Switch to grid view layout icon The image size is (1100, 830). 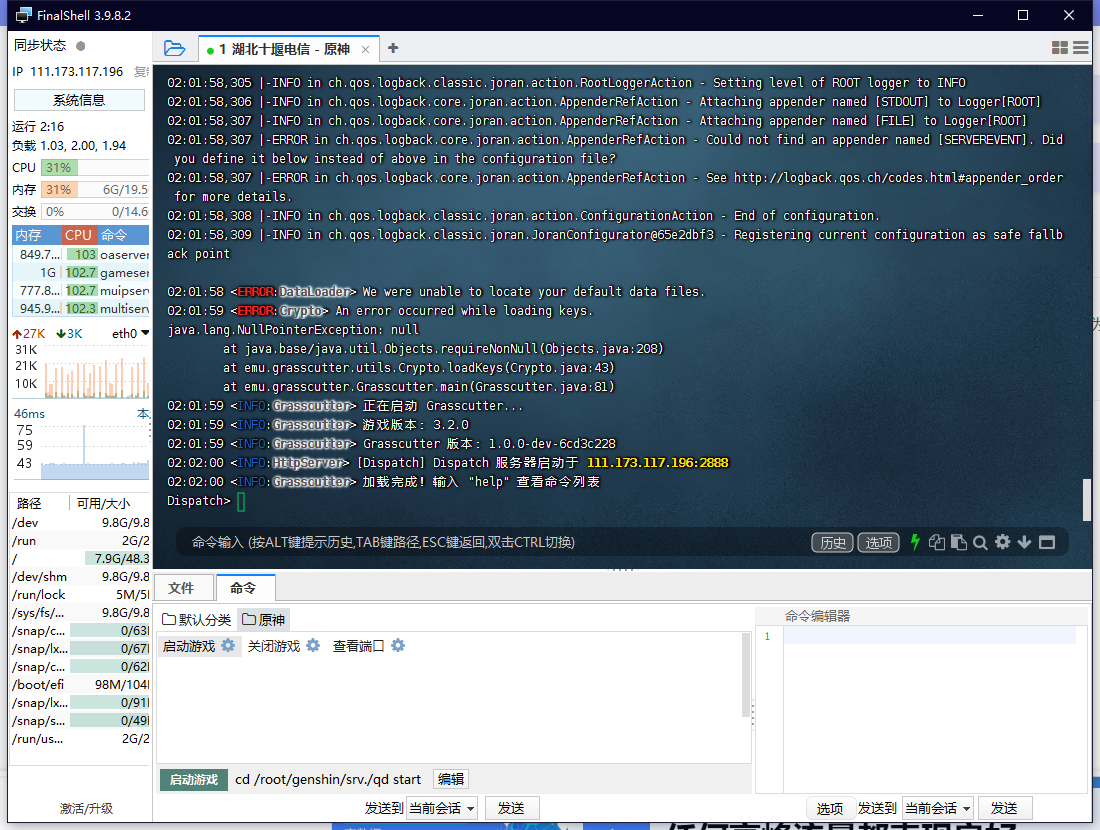click(1059, 48)
